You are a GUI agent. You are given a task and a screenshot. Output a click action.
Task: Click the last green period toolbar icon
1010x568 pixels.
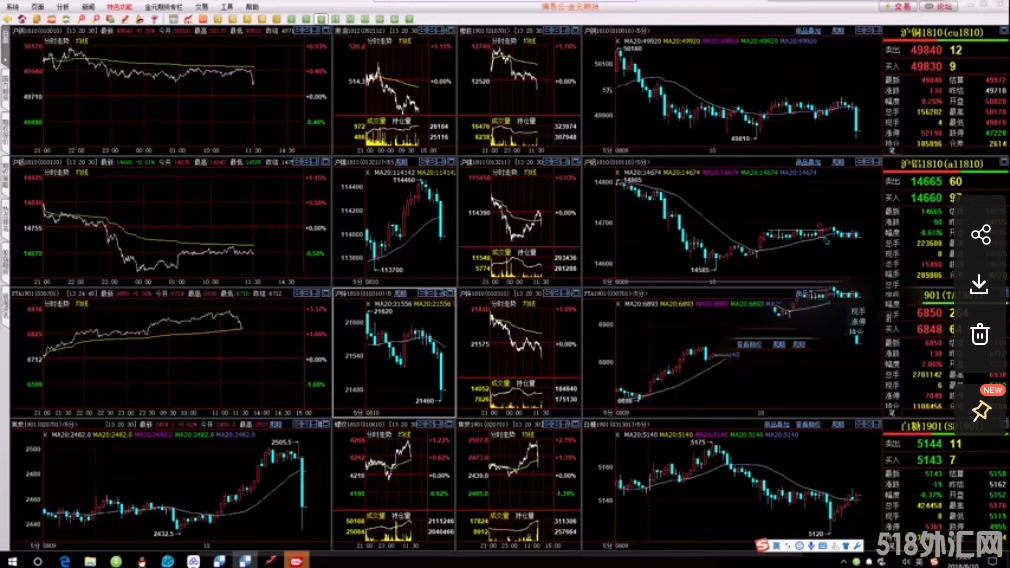(x=409, y=19)
